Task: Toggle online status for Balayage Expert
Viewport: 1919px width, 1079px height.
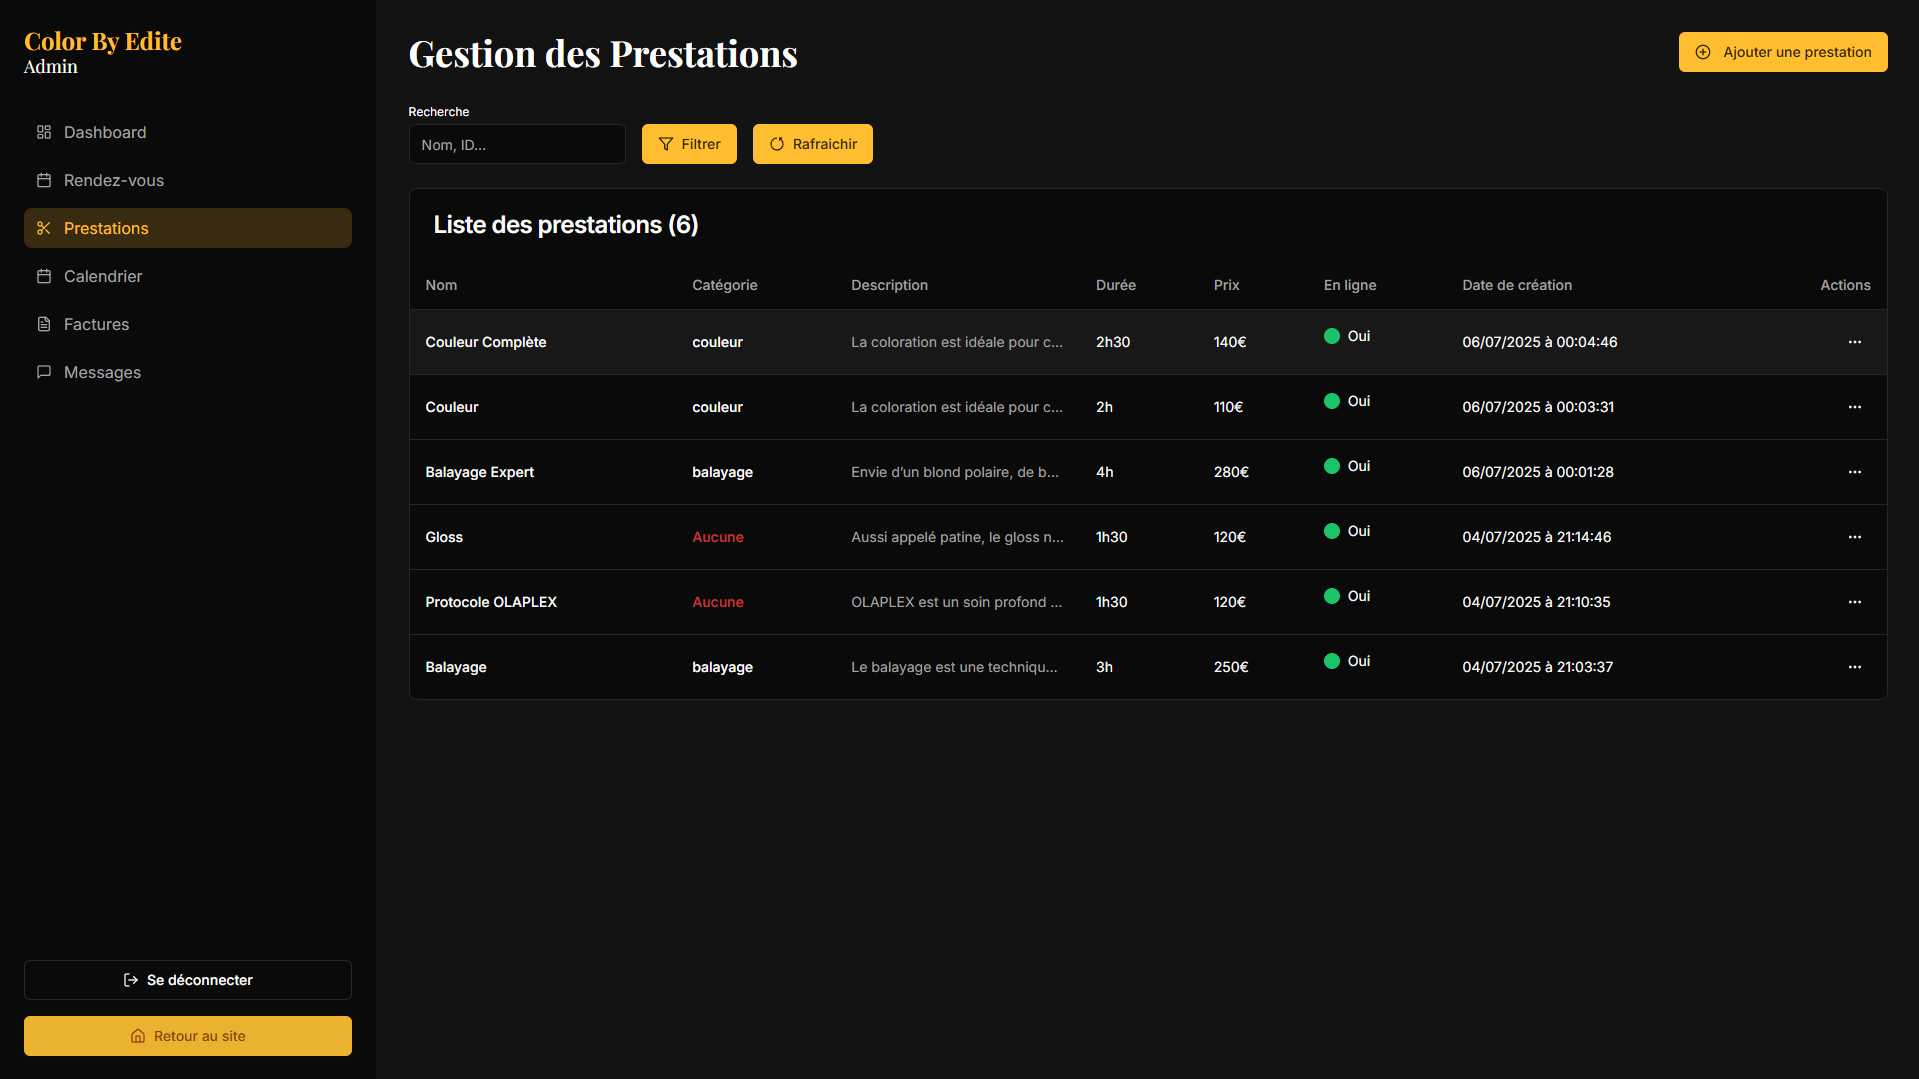Action: tap(1332, 466)
